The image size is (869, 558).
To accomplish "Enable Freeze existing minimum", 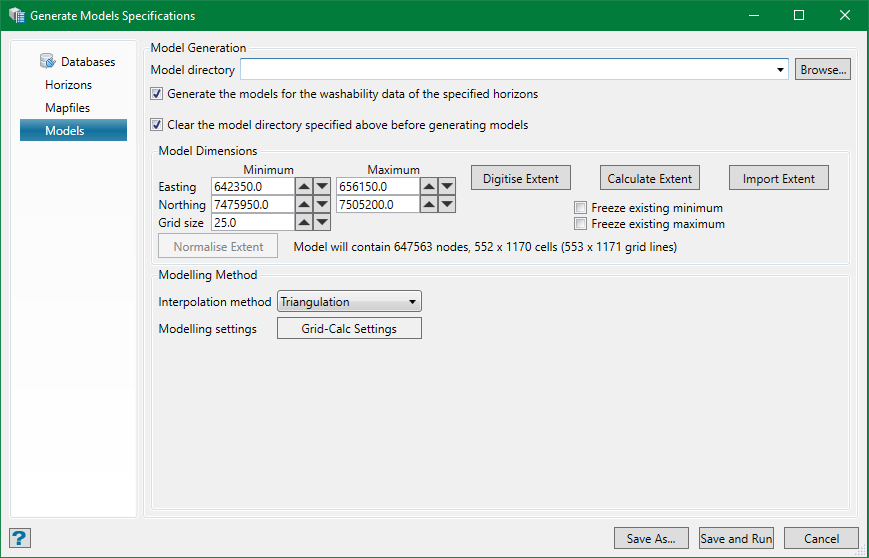I will point(581,208).
